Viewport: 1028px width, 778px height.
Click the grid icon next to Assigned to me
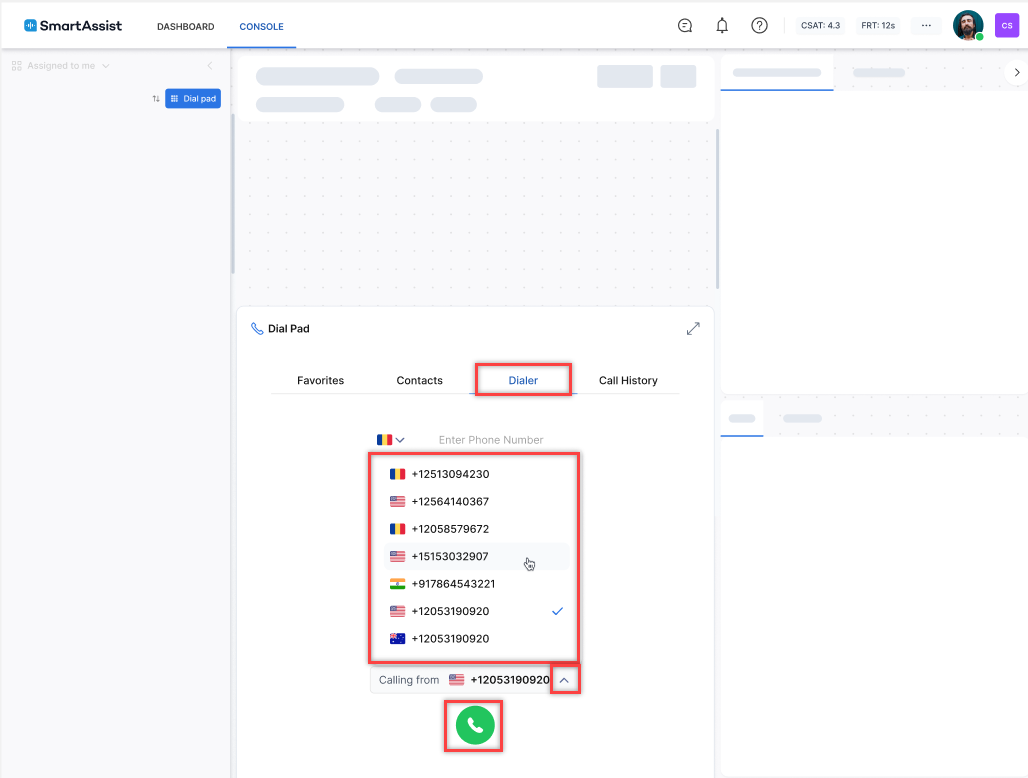pyautogui.click(x=16, y=65)
